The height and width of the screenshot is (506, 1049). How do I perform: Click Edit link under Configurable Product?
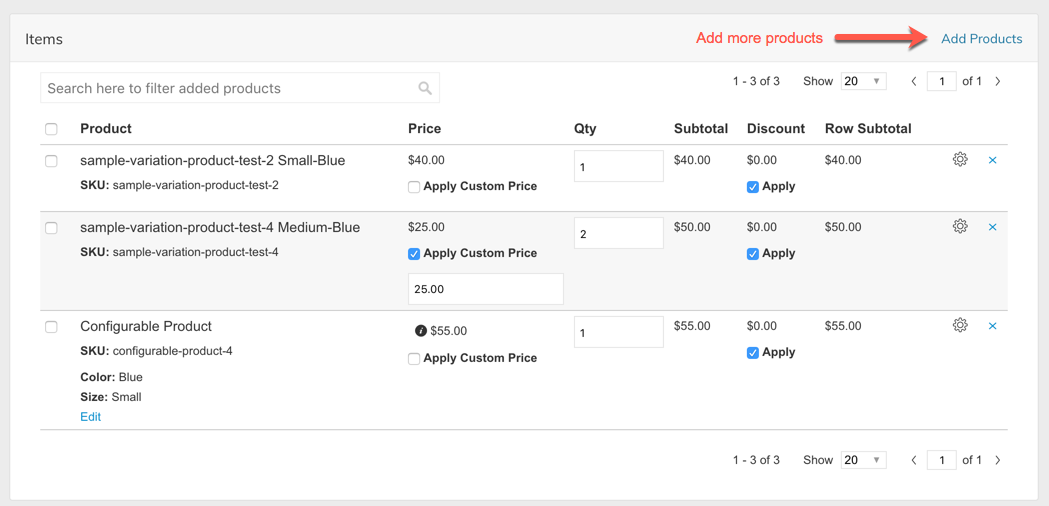[90, 417]
